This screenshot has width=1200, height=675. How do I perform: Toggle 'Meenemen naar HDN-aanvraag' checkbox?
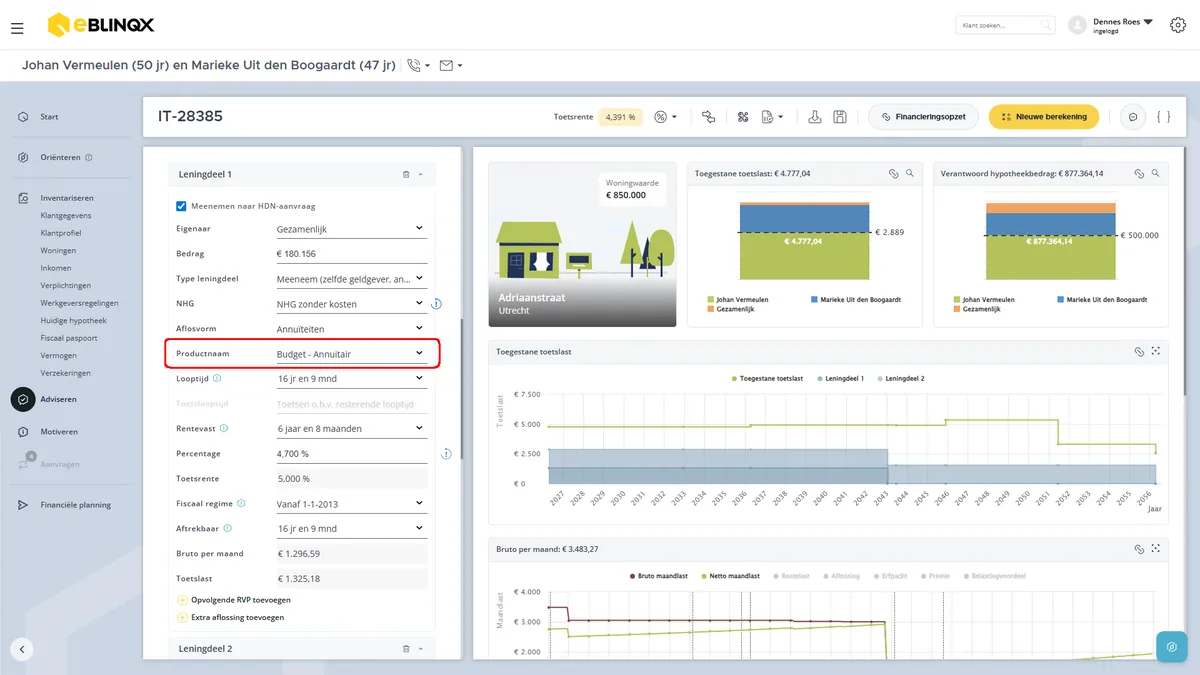point(181,206)
